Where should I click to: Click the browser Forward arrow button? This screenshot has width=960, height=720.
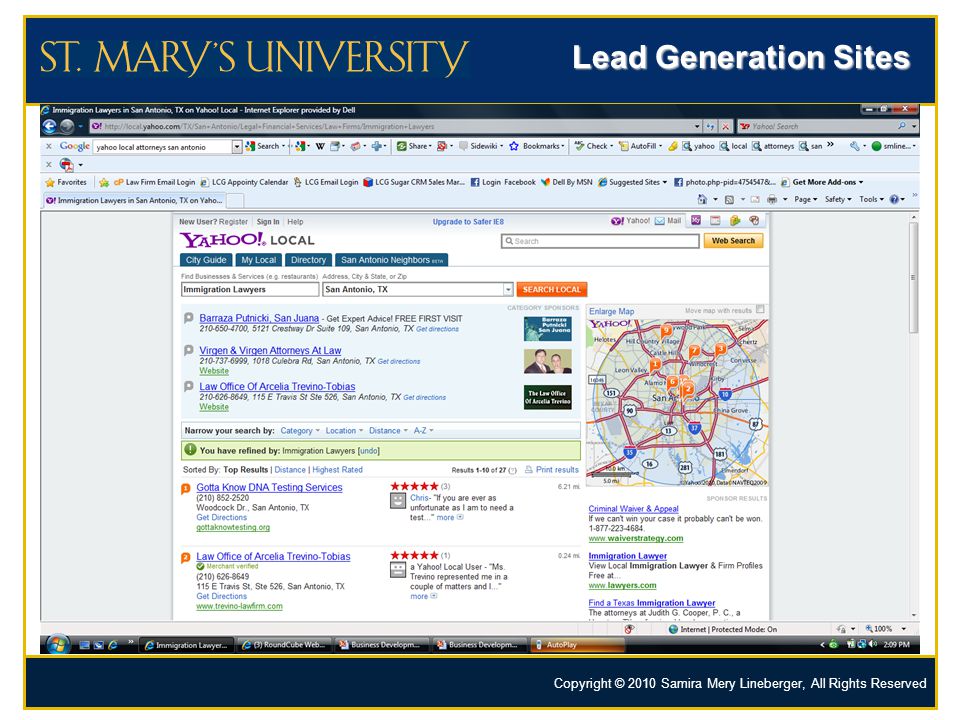click(x=67, y=126)
